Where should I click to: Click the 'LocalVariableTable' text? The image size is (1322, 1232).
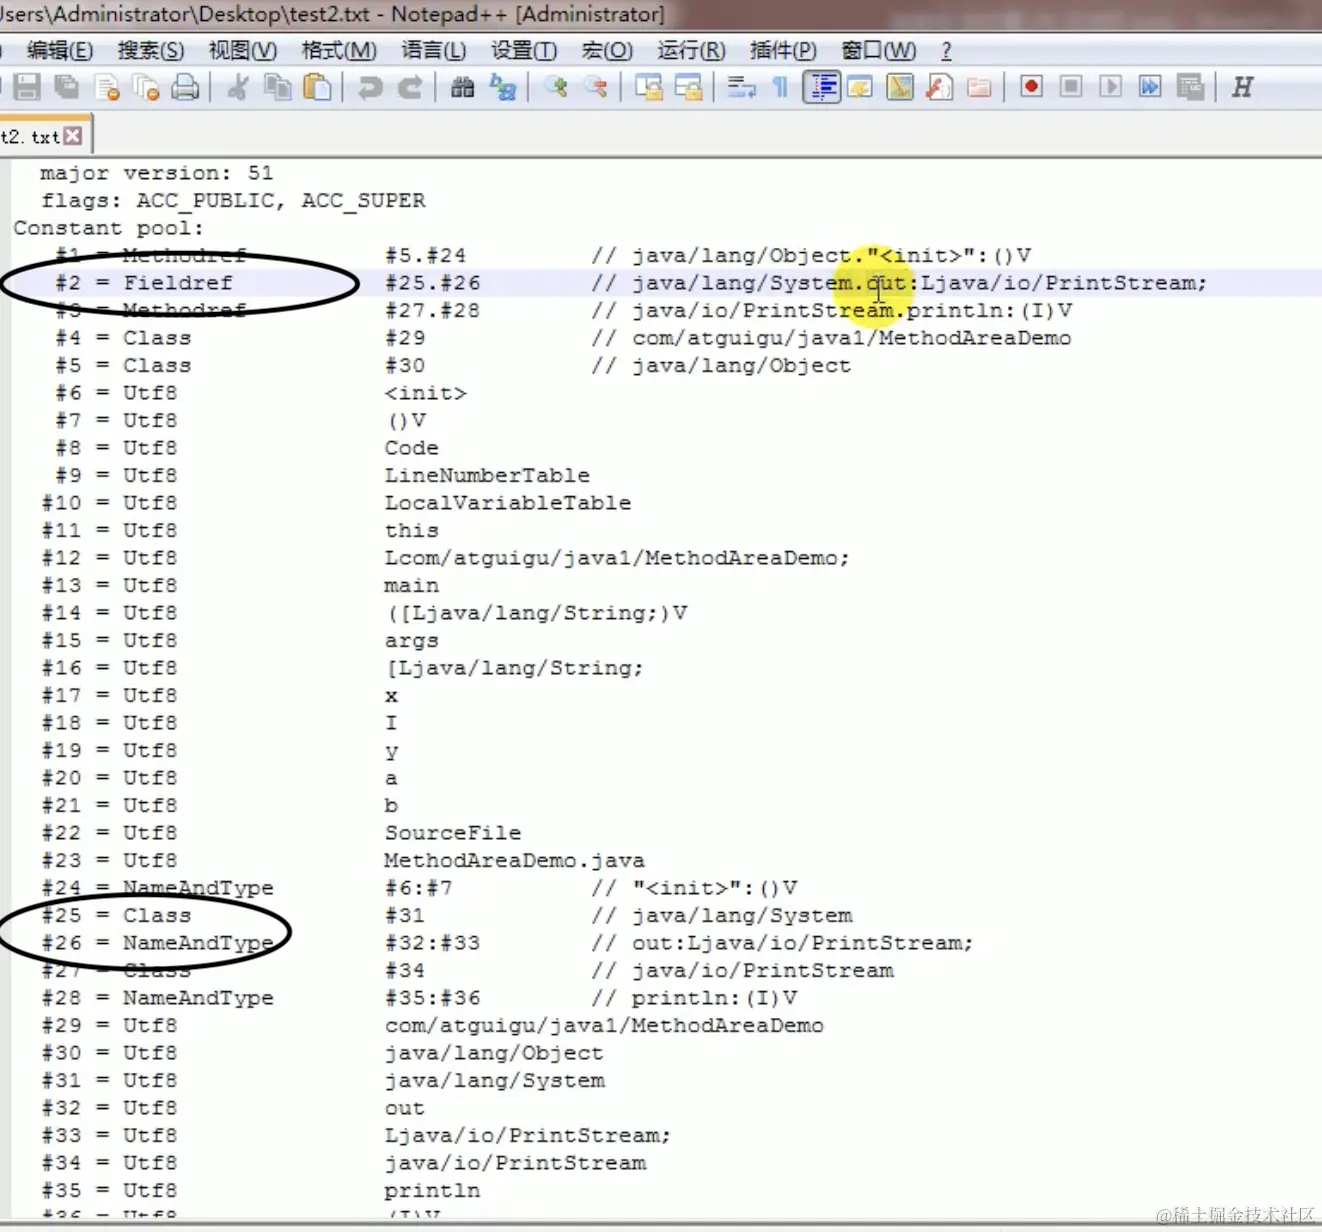[x=508, y=503]
